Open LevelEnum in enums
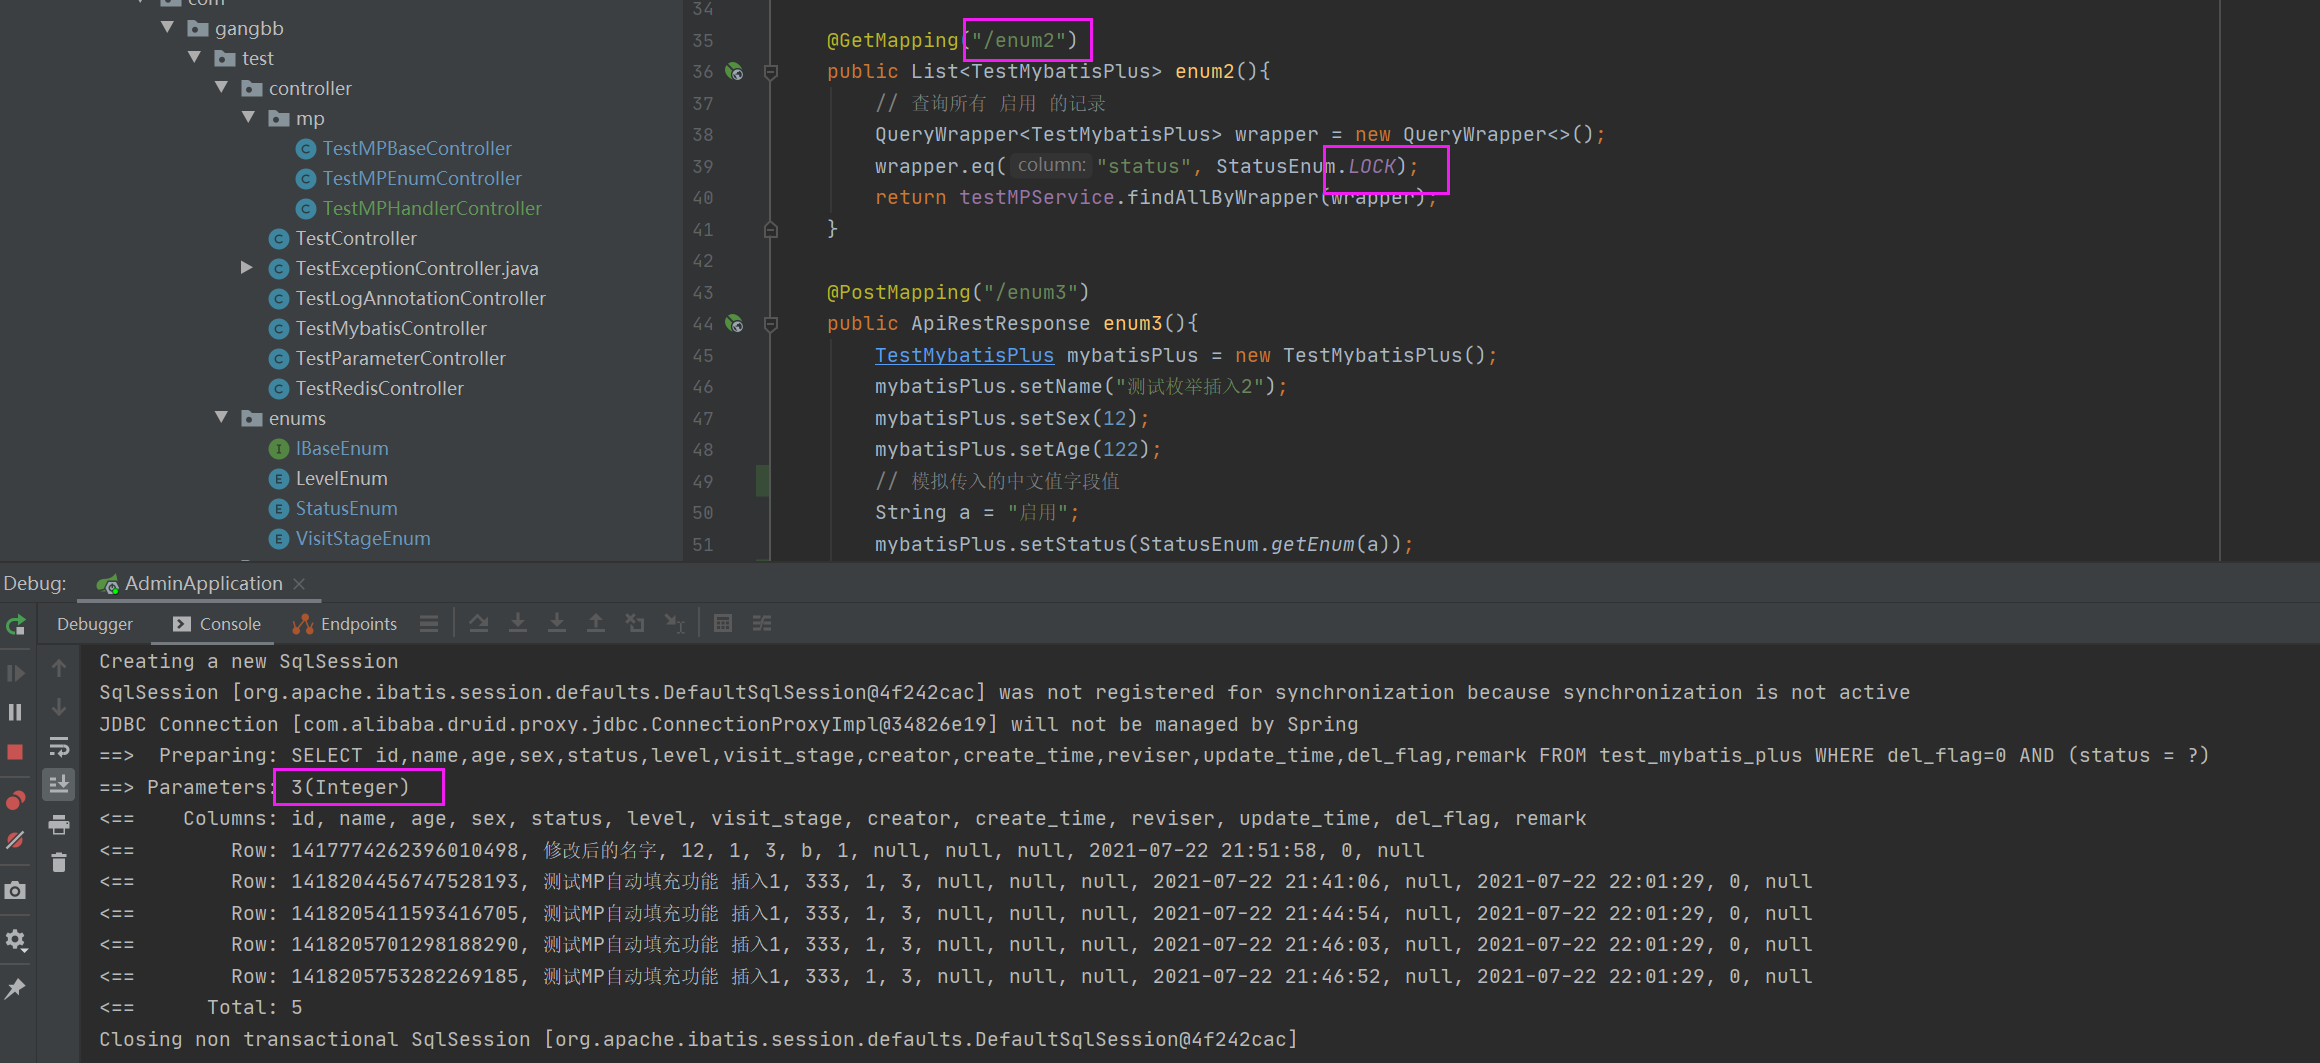 pos(341,478)
